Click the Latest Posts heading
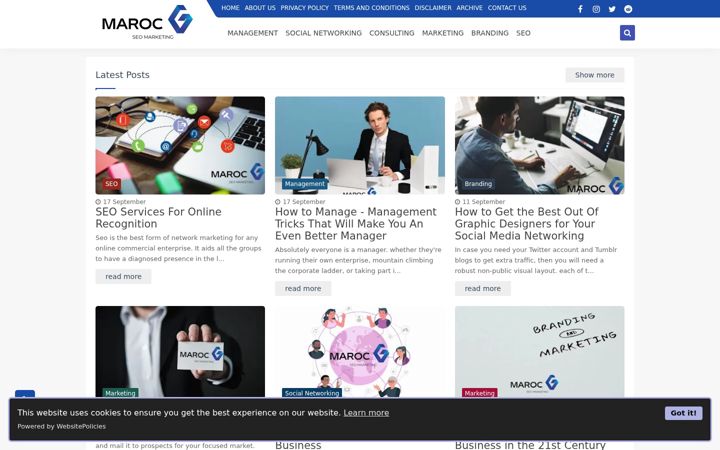The height and width of the screenshot is (450, 720). [x=123, y=75]
